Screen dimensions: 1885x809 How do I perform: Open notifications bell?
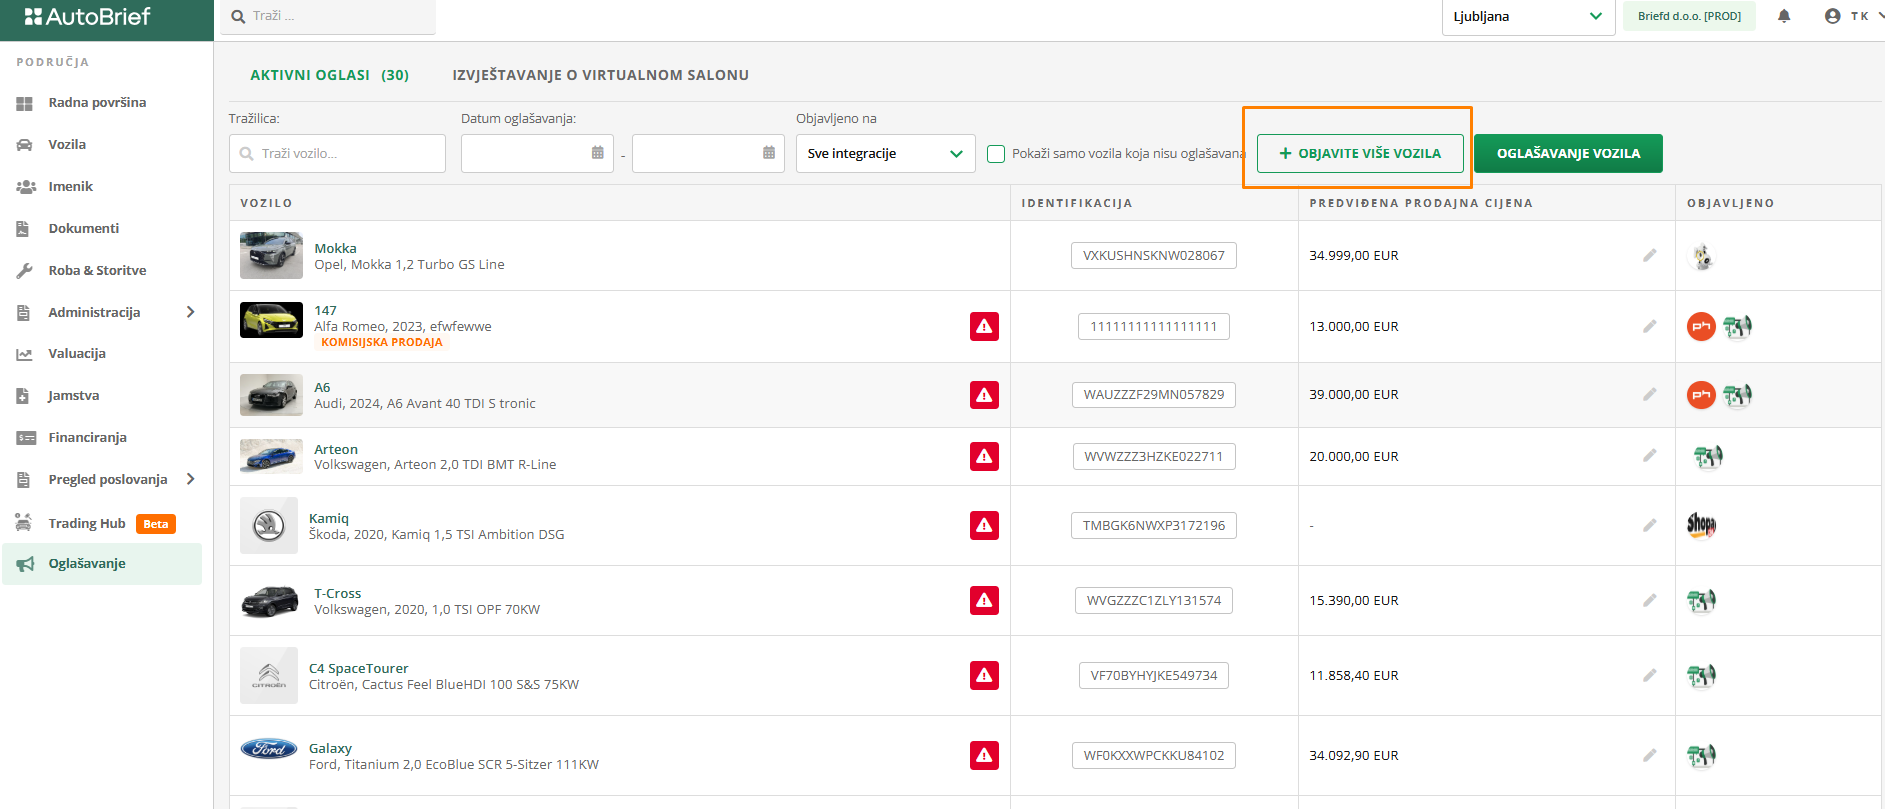(x=1784, y=16)
